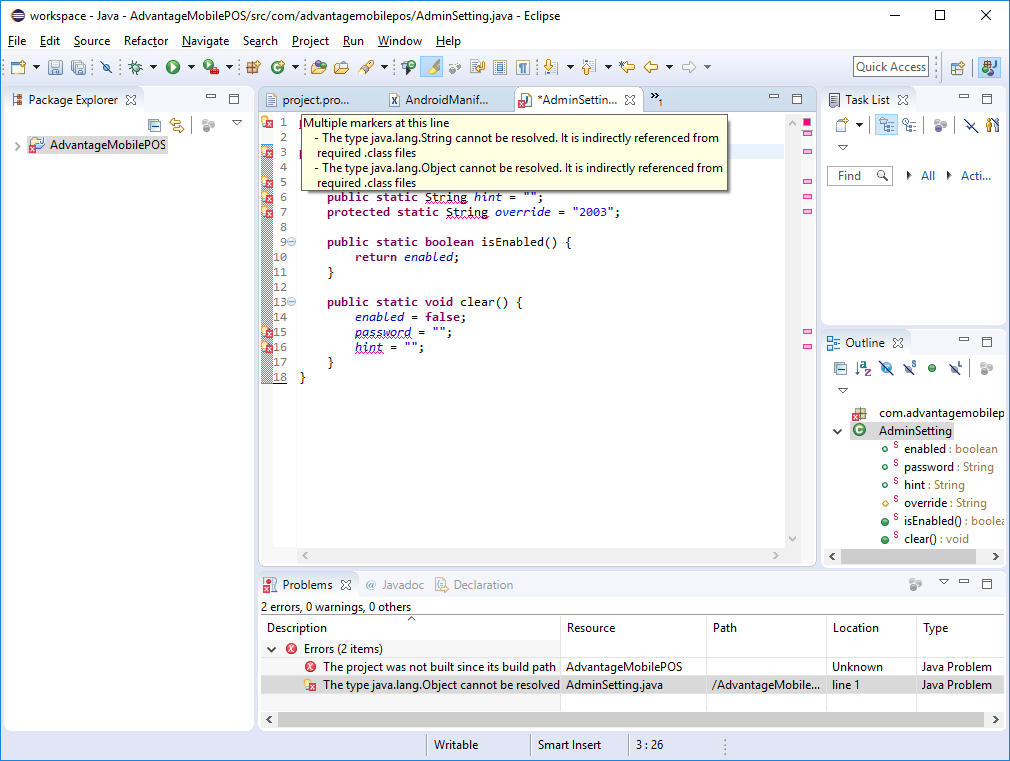
Task: Toggle Categorized view in Task List
Action: tap(887, 125)
